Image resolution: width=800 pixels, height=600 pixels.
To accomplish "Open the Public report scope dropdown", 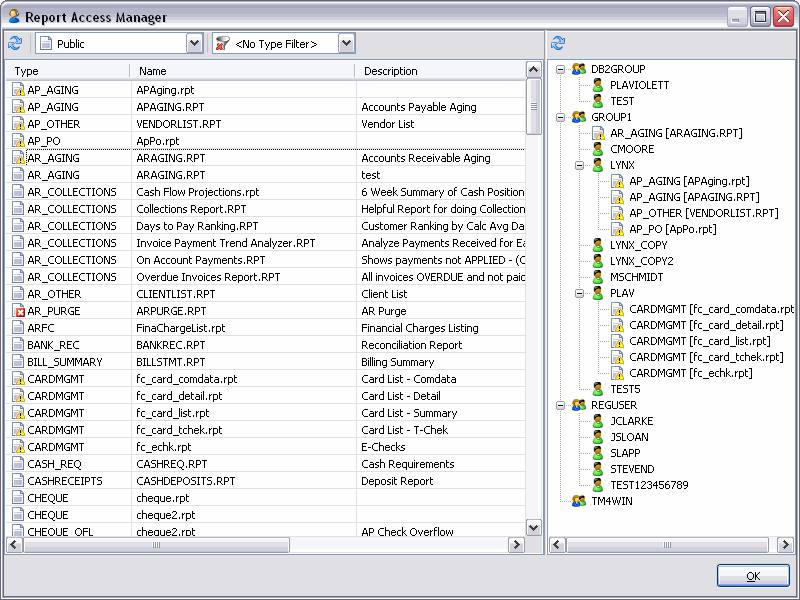I will (x=194, y=43).
